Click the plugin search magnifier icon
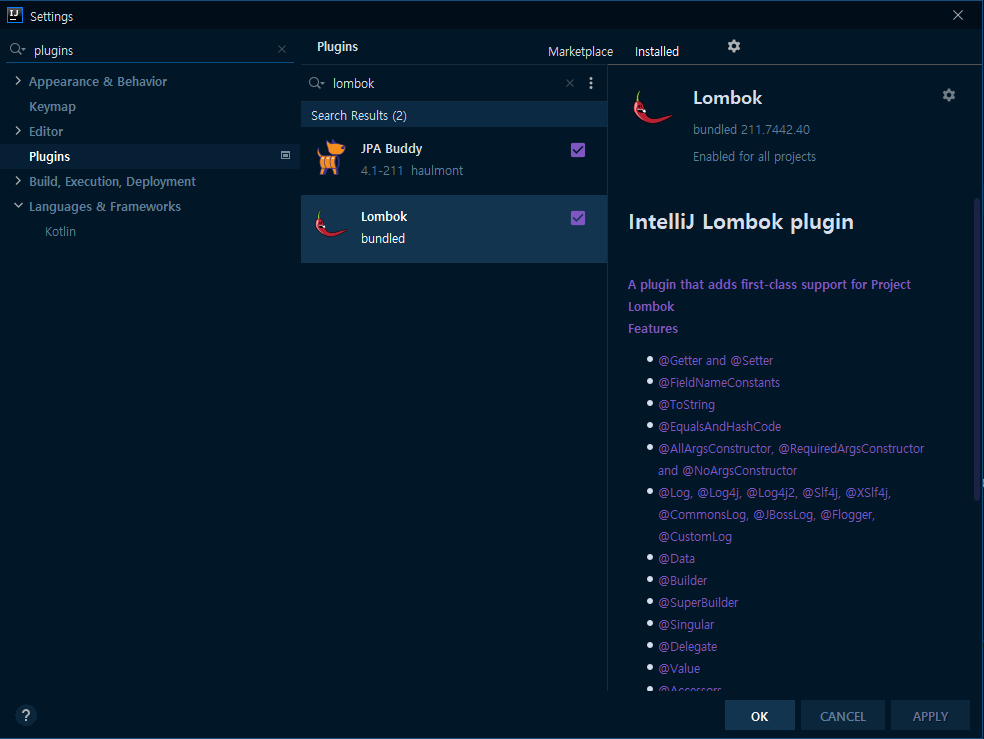The width and height of the screenshot is (984, 739). click(x=316, y=83)
